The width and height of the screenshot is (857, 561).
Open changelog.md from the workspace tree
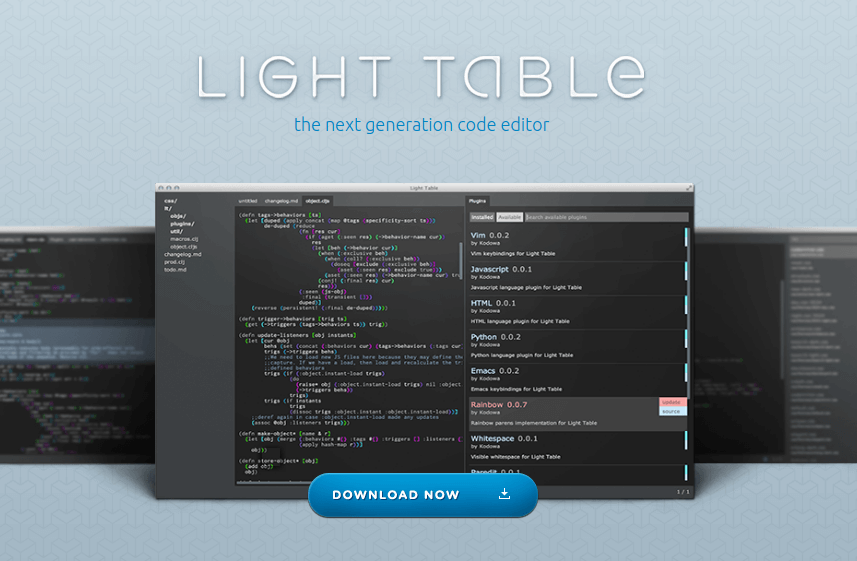pos(183,254)
